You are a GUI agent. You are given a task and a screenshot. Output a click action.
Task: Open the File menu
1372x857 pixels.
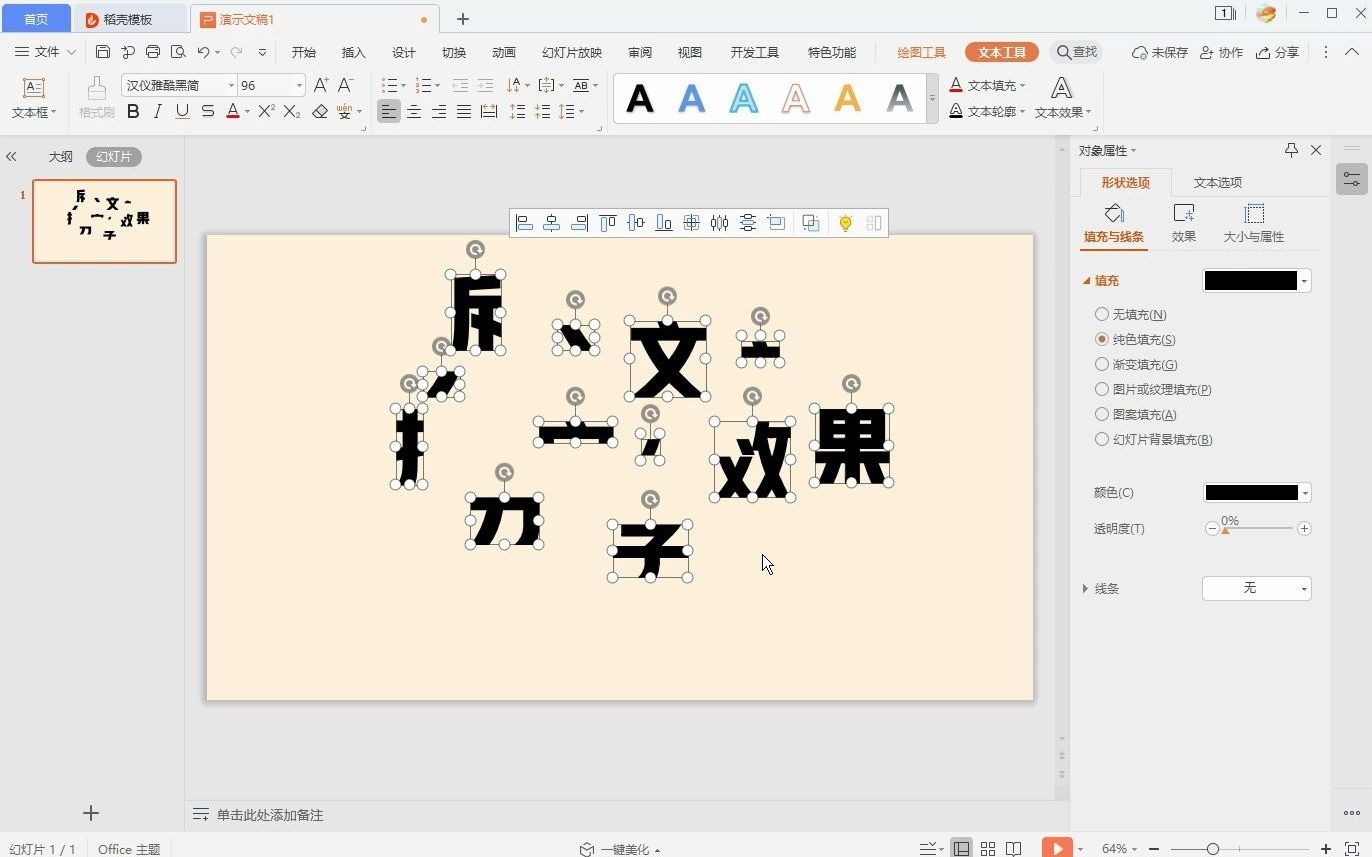pos(45,52)
